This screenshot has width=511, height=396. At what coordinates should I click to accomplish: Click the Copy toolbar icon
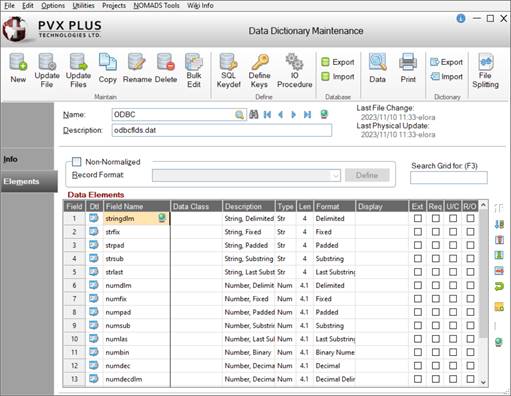(107, 69)
